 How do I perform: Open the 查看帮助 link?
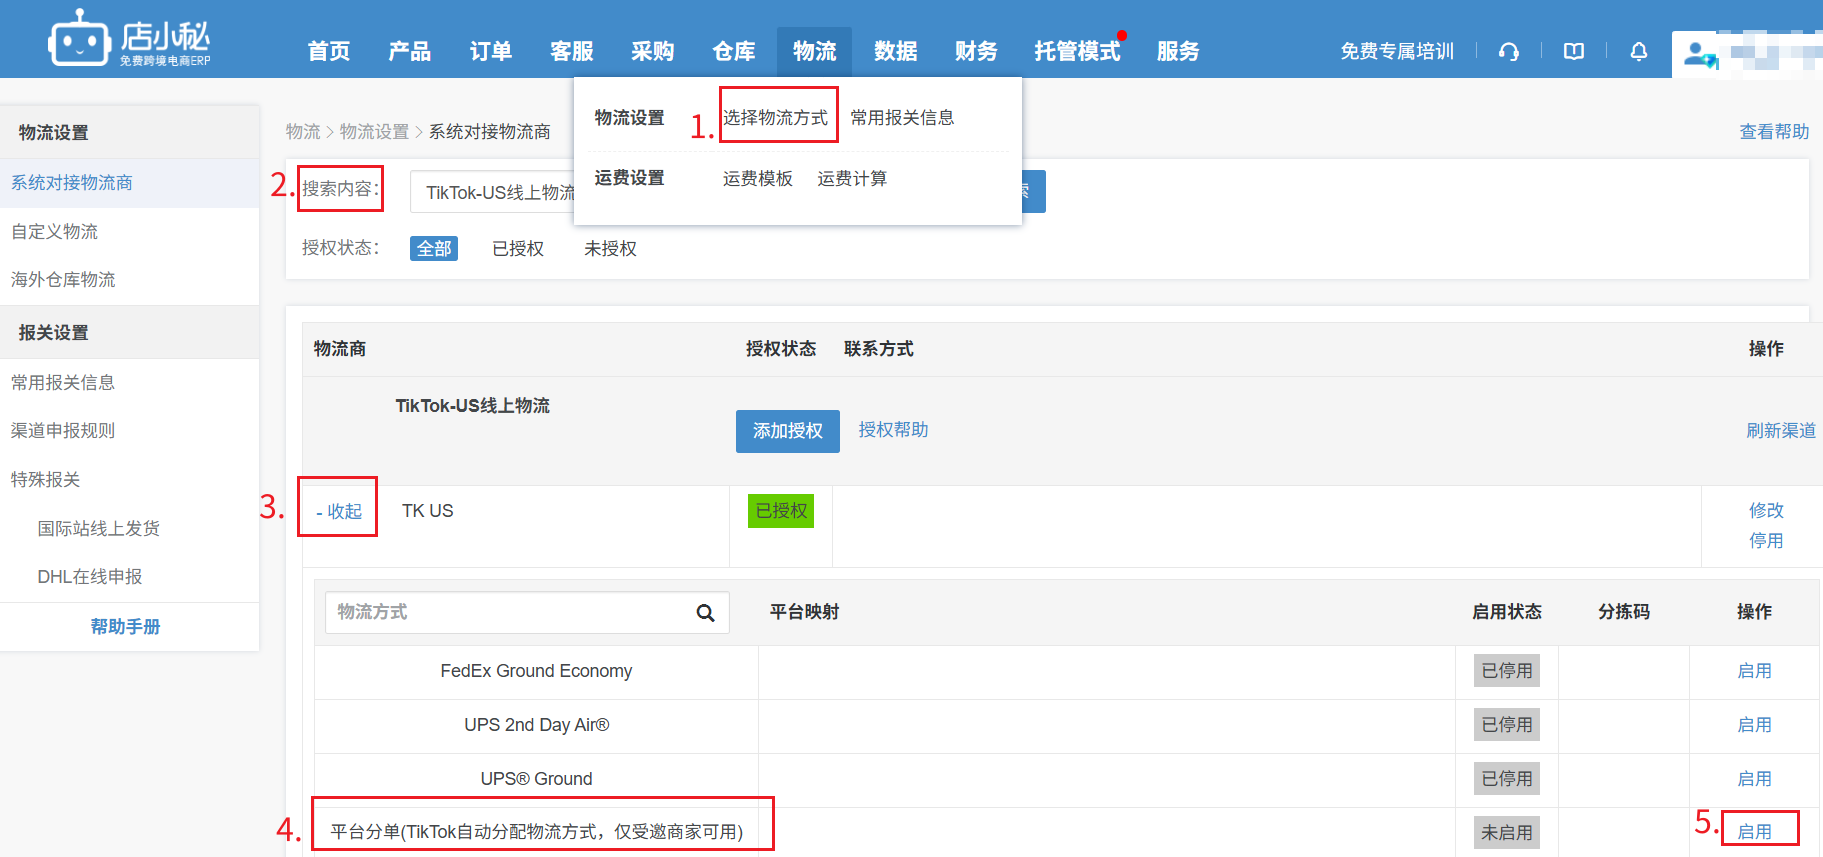pos(1774,132)
